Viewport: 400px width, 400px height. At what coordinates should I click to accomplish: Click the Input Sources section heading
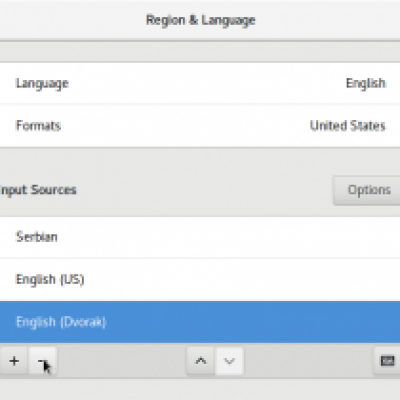(x=38, y=190)
